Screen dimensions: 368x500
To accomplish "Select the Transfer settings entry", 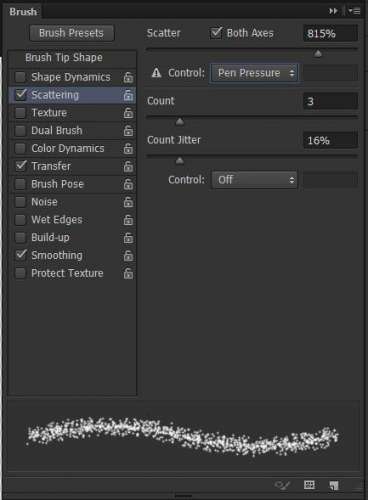I will (51, 166).
